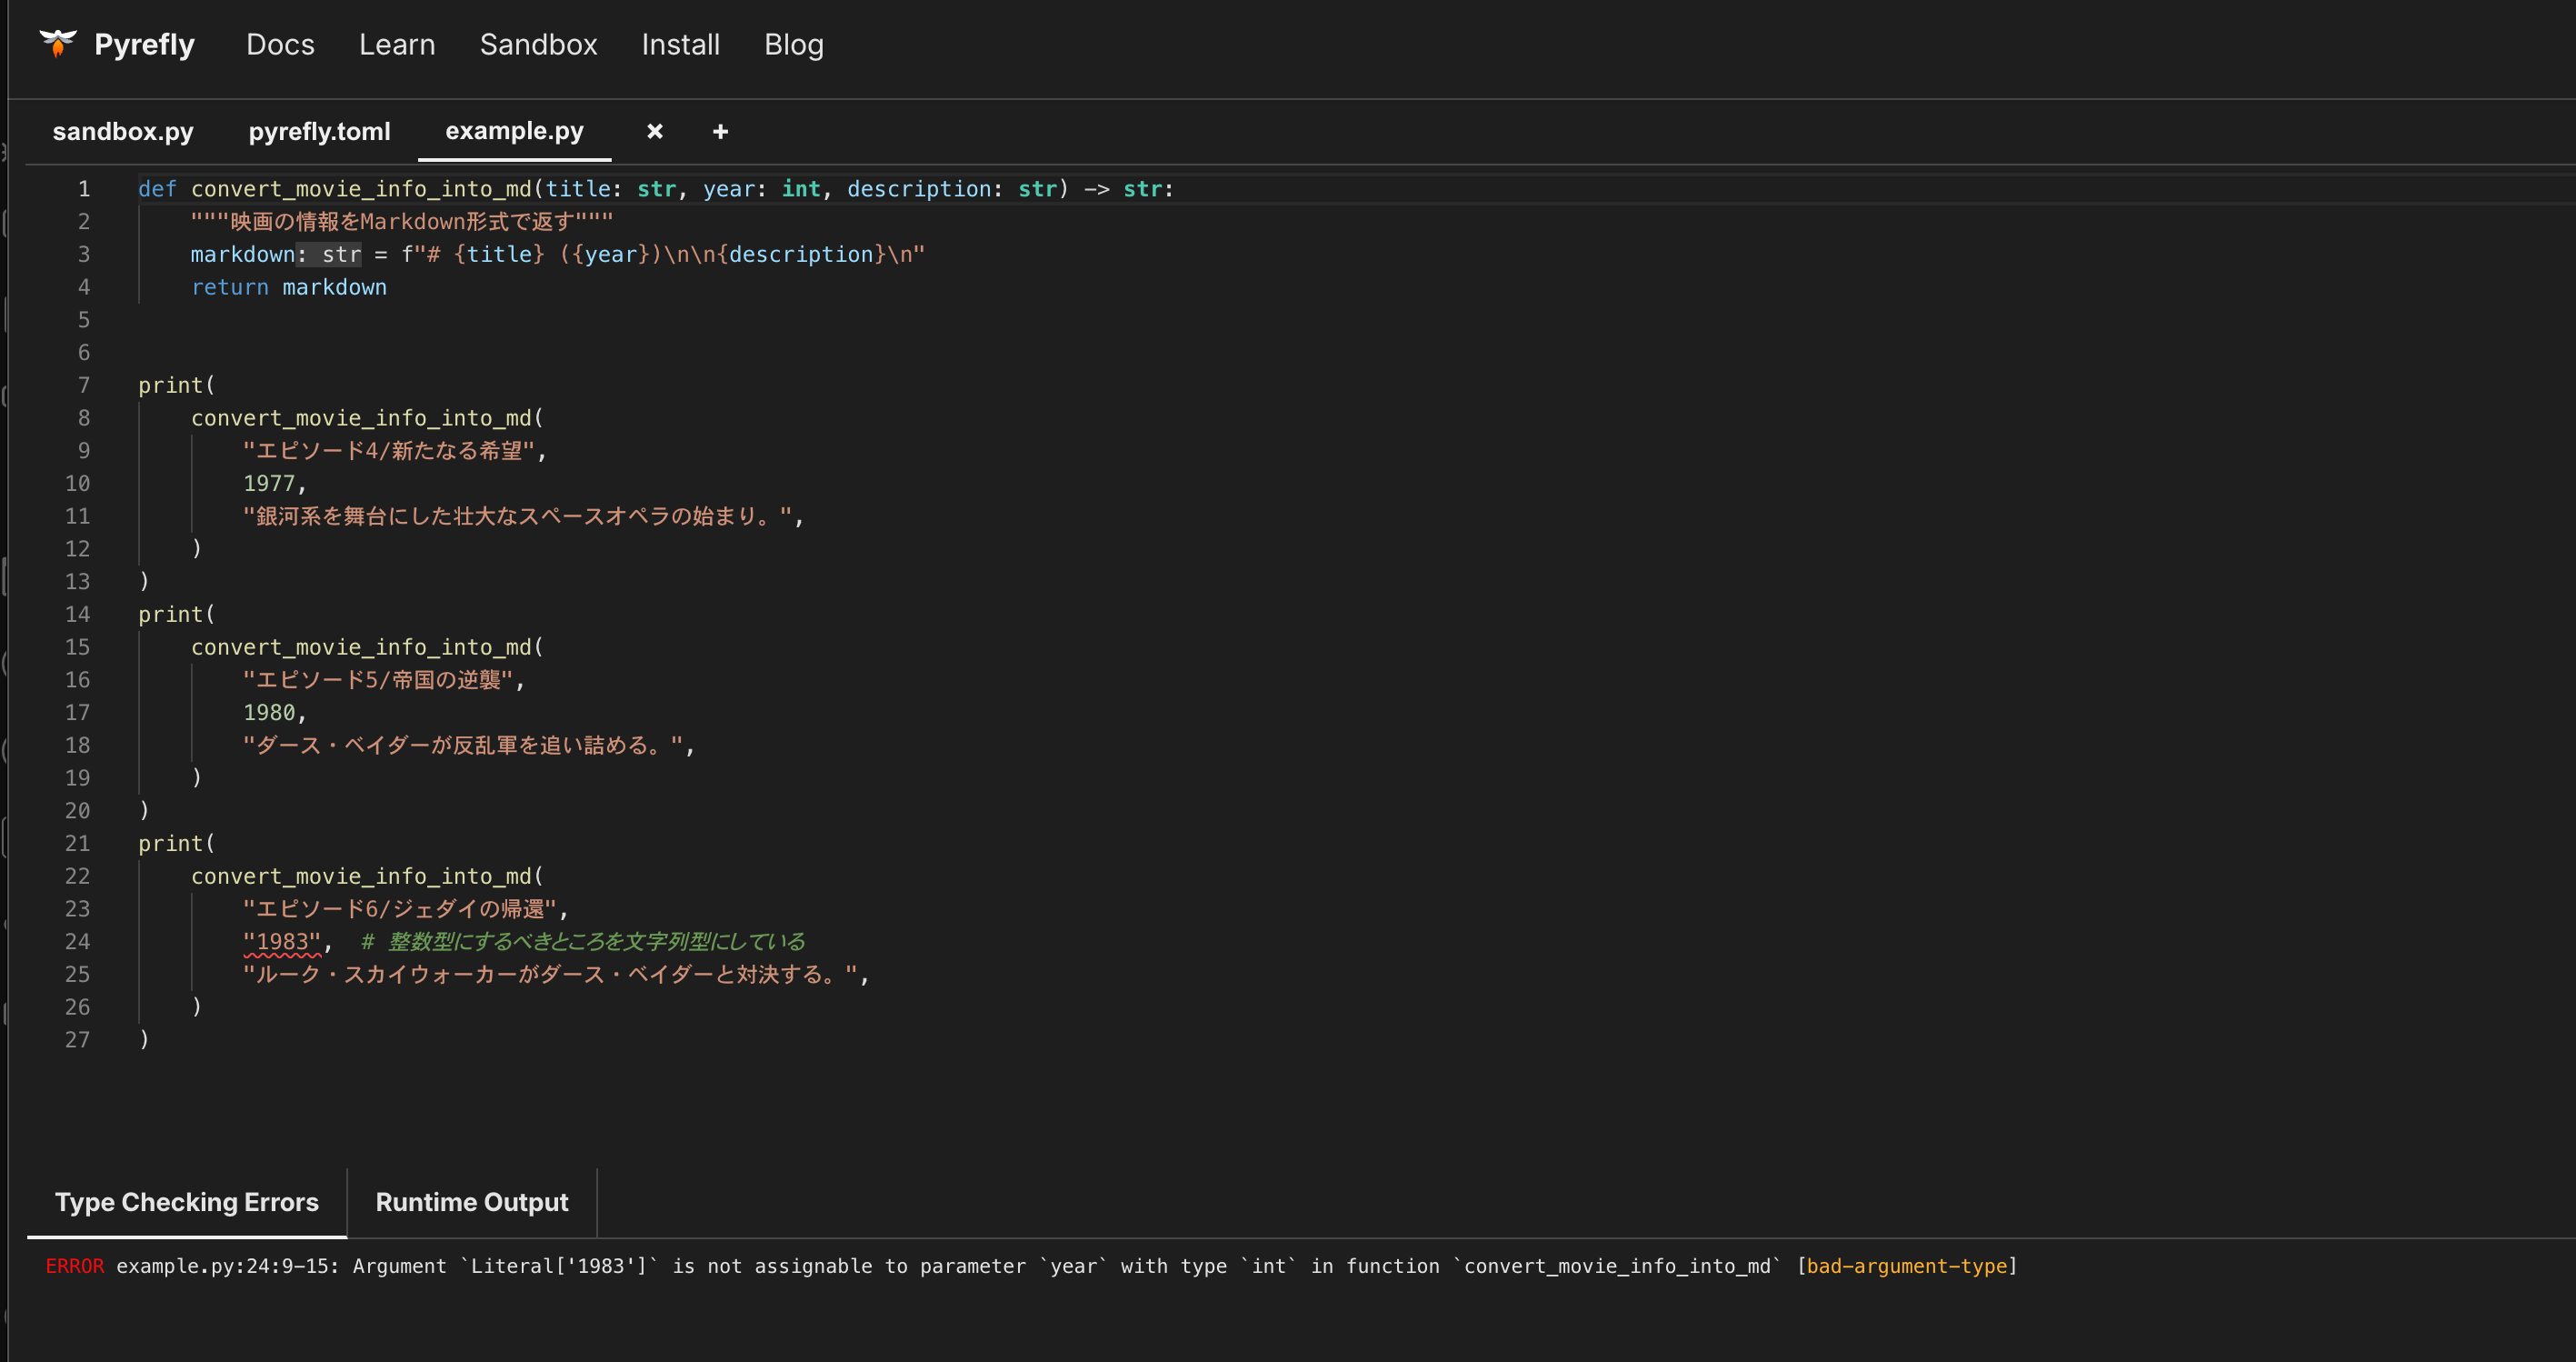The width and height of the screenshot is (2576, 1362).
Task: Switch to the sandbox.py tab
Action: (123, 131)
